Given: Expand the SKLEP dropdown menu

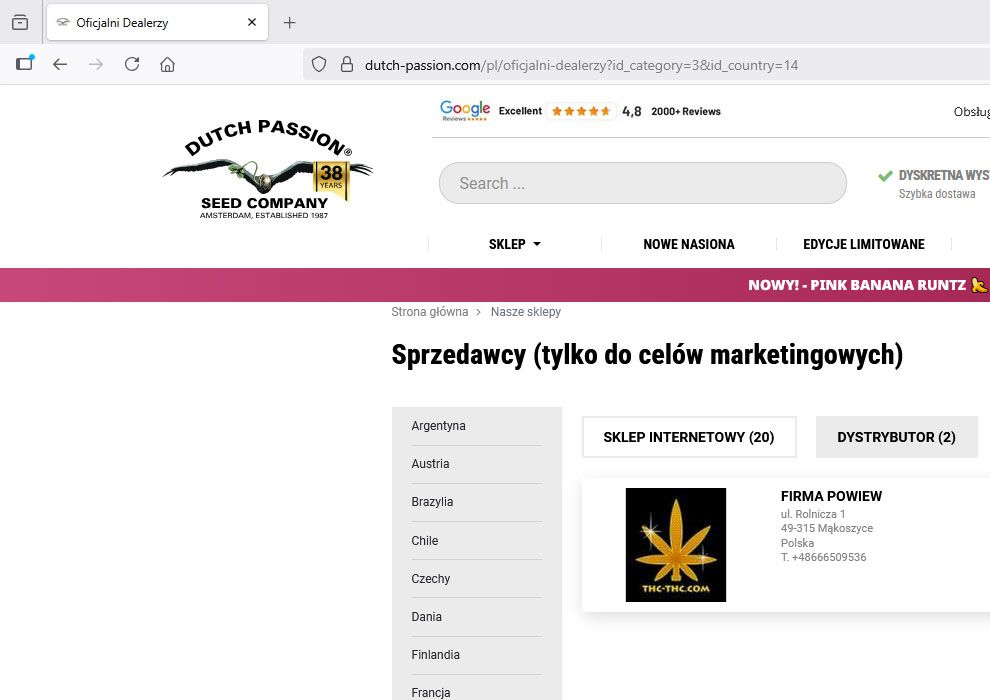Looking at the screenshot, I should click(514, 244).
